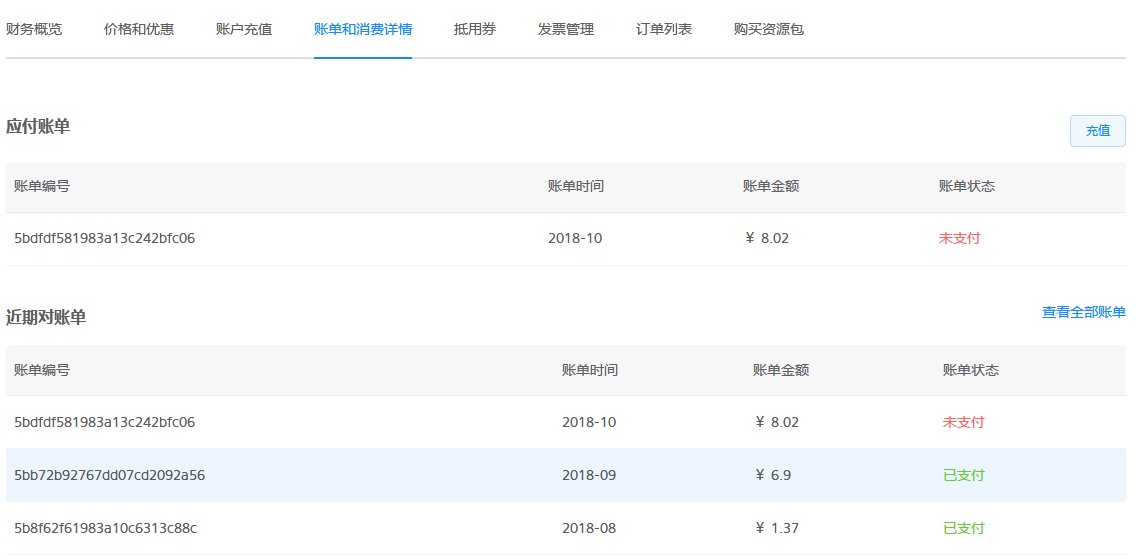The image size is (1147, 560).
Task: Click 账单时间 header in 近期对账单 table
Action: click(590, 371)
